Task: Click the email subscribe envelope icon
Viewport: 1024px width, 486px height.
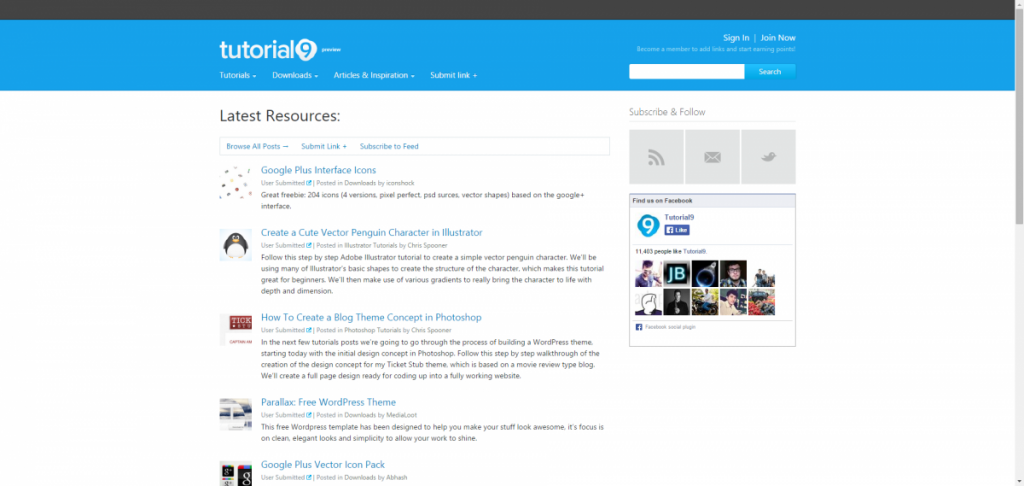Action: pos(712,157)
